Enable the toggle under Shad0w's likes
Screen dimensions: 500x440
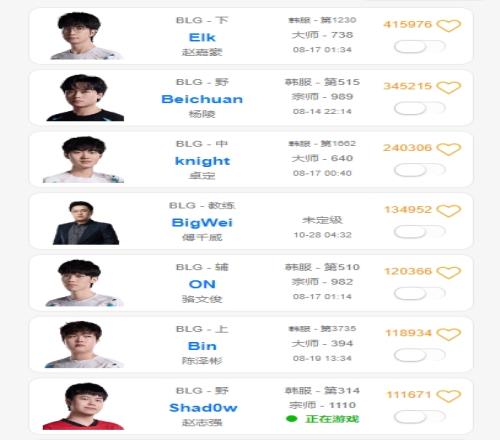[419, 417]
